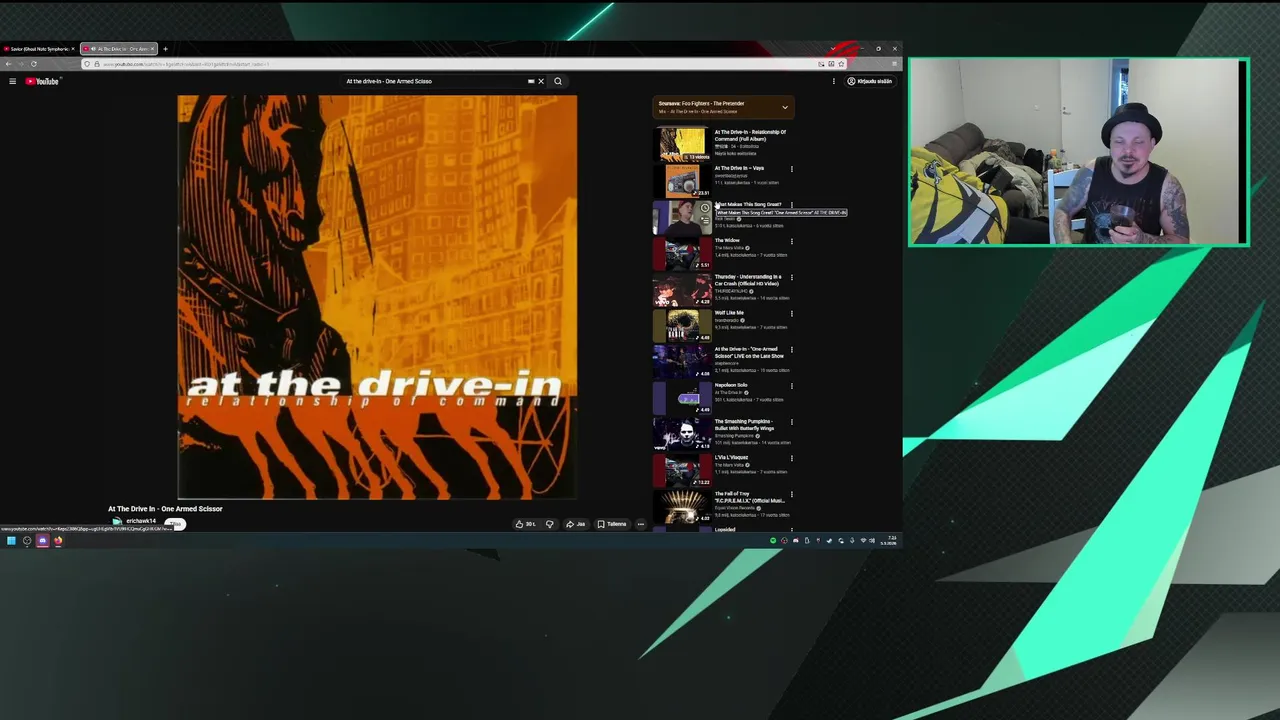The height and width of the screenshot is (720, 1280).
Task: Dislike the video with thumbs-down button
Action: (x=549, y=524)
